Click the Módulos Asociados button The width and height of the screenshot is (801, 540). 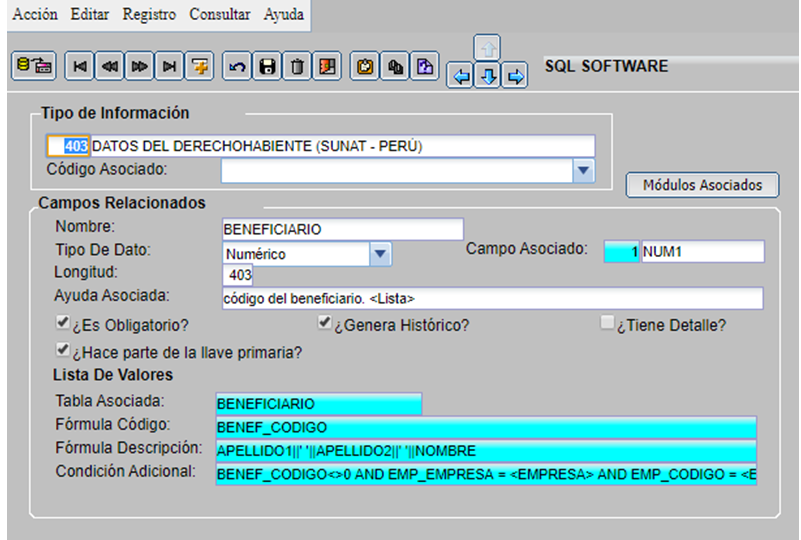click(702, 185)
